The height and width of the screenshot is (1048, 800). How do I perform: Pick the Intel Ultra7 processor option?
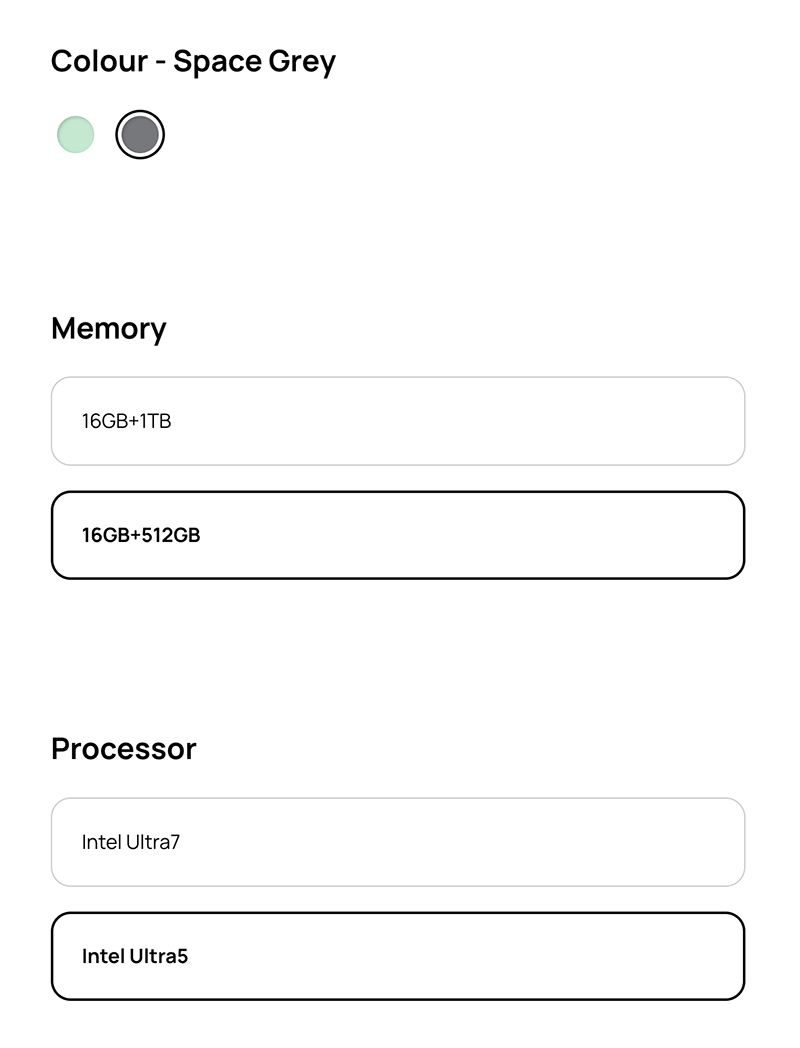point(398,842)
